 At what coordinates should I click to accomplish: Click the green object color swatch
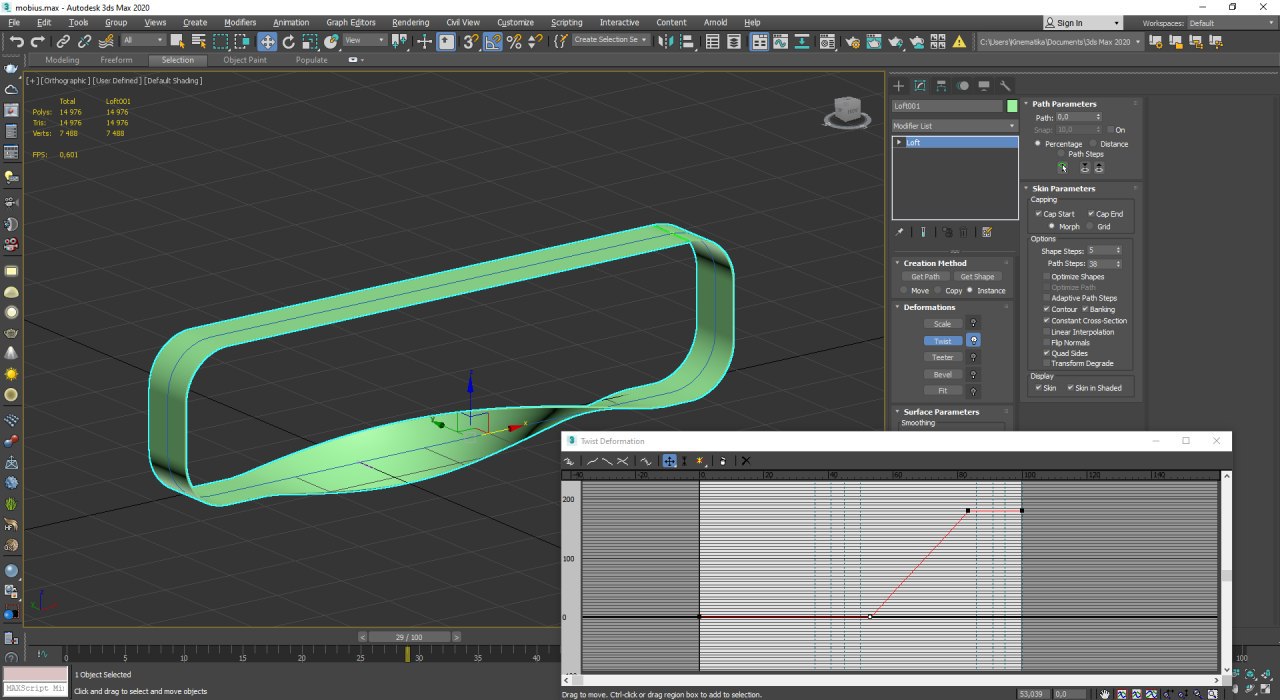[x=1012, y=106]
